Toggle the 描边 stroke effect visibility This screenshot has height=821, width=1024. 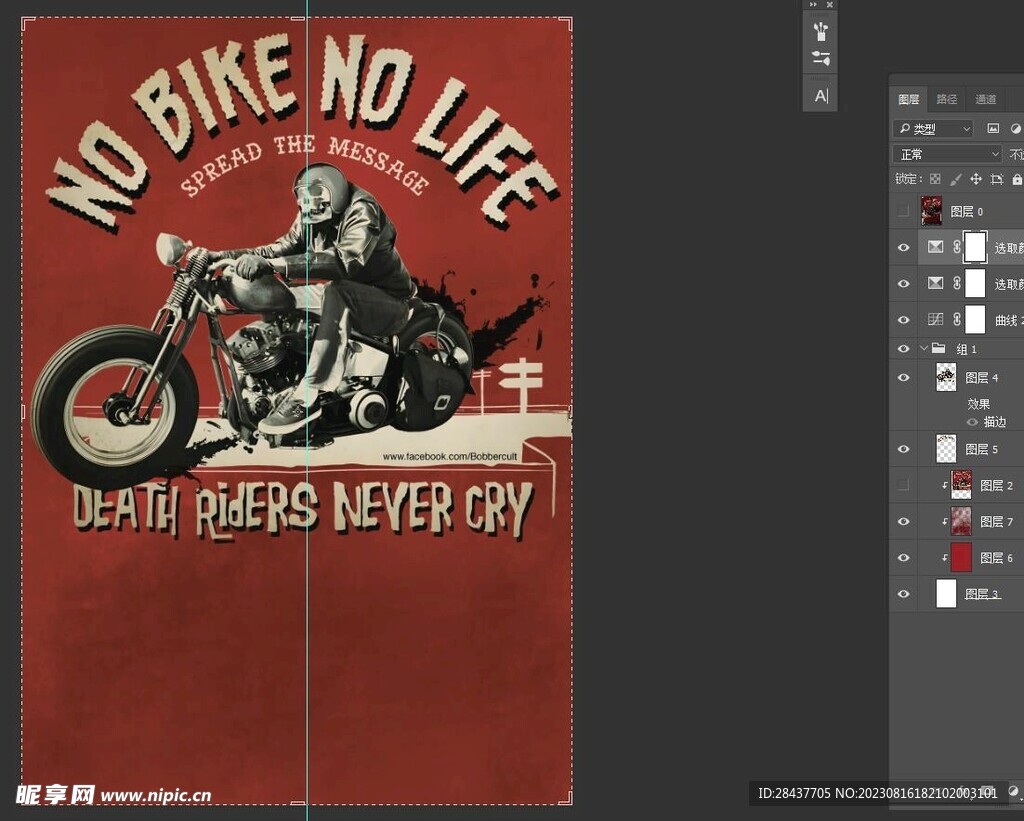point(972,422)
